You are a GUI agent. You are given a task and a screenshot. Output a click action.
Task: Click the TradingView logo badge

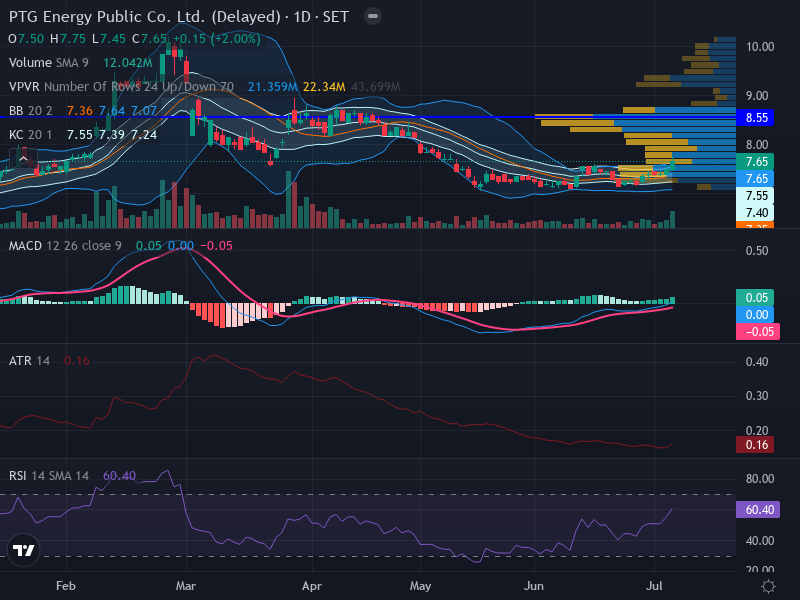pos(23,550)
